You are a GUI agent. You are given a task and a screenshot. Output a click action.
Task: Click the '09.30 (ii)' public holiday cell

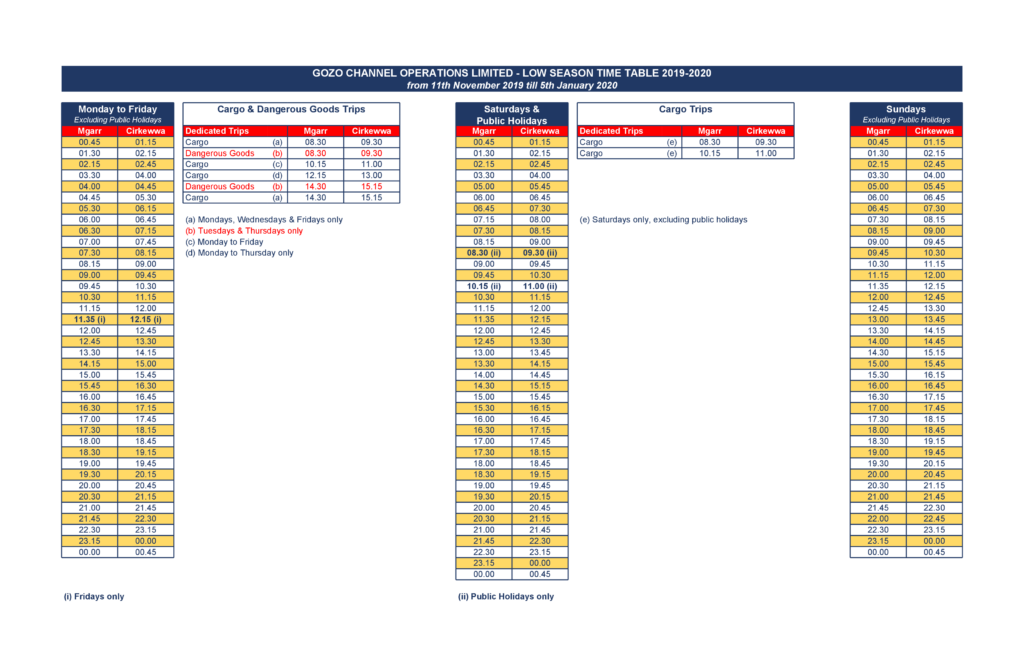540,253
